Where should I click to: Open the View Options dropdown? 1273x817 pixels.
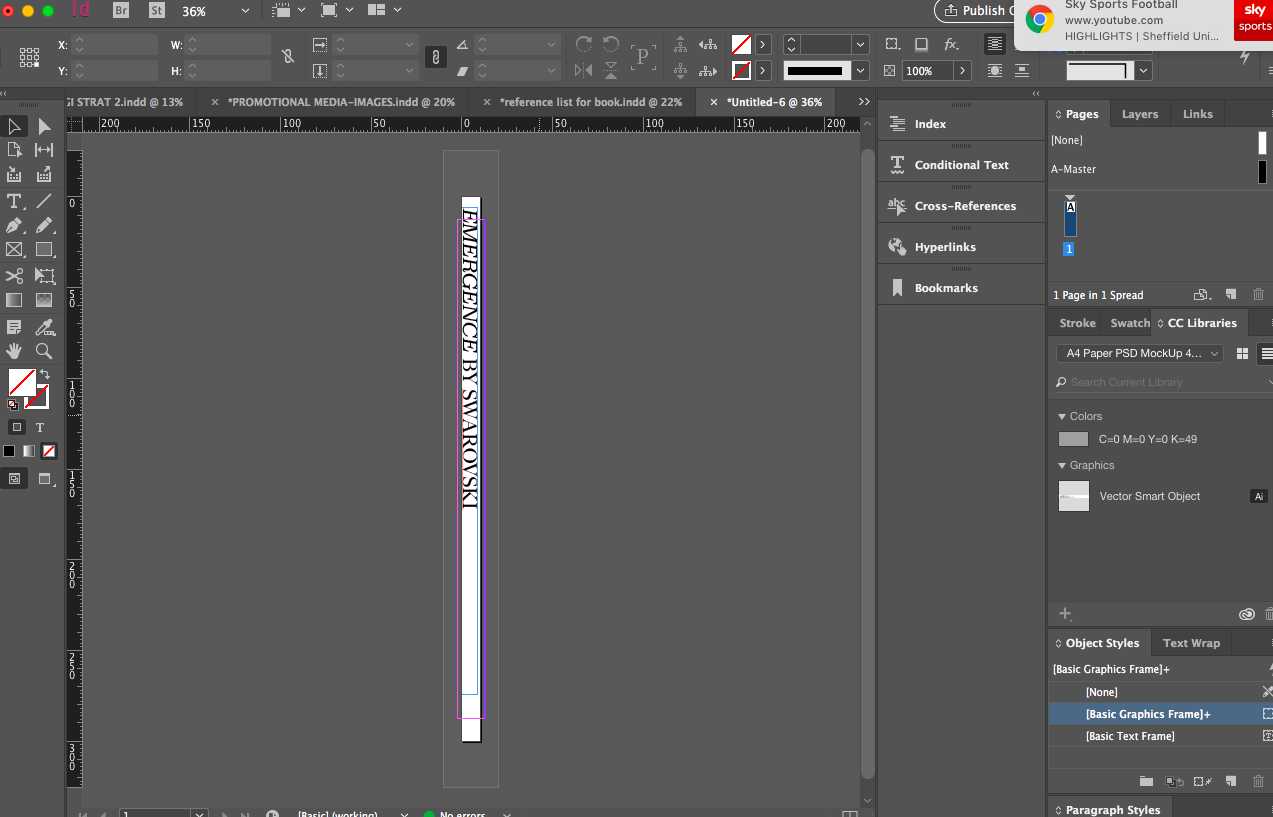288,11
